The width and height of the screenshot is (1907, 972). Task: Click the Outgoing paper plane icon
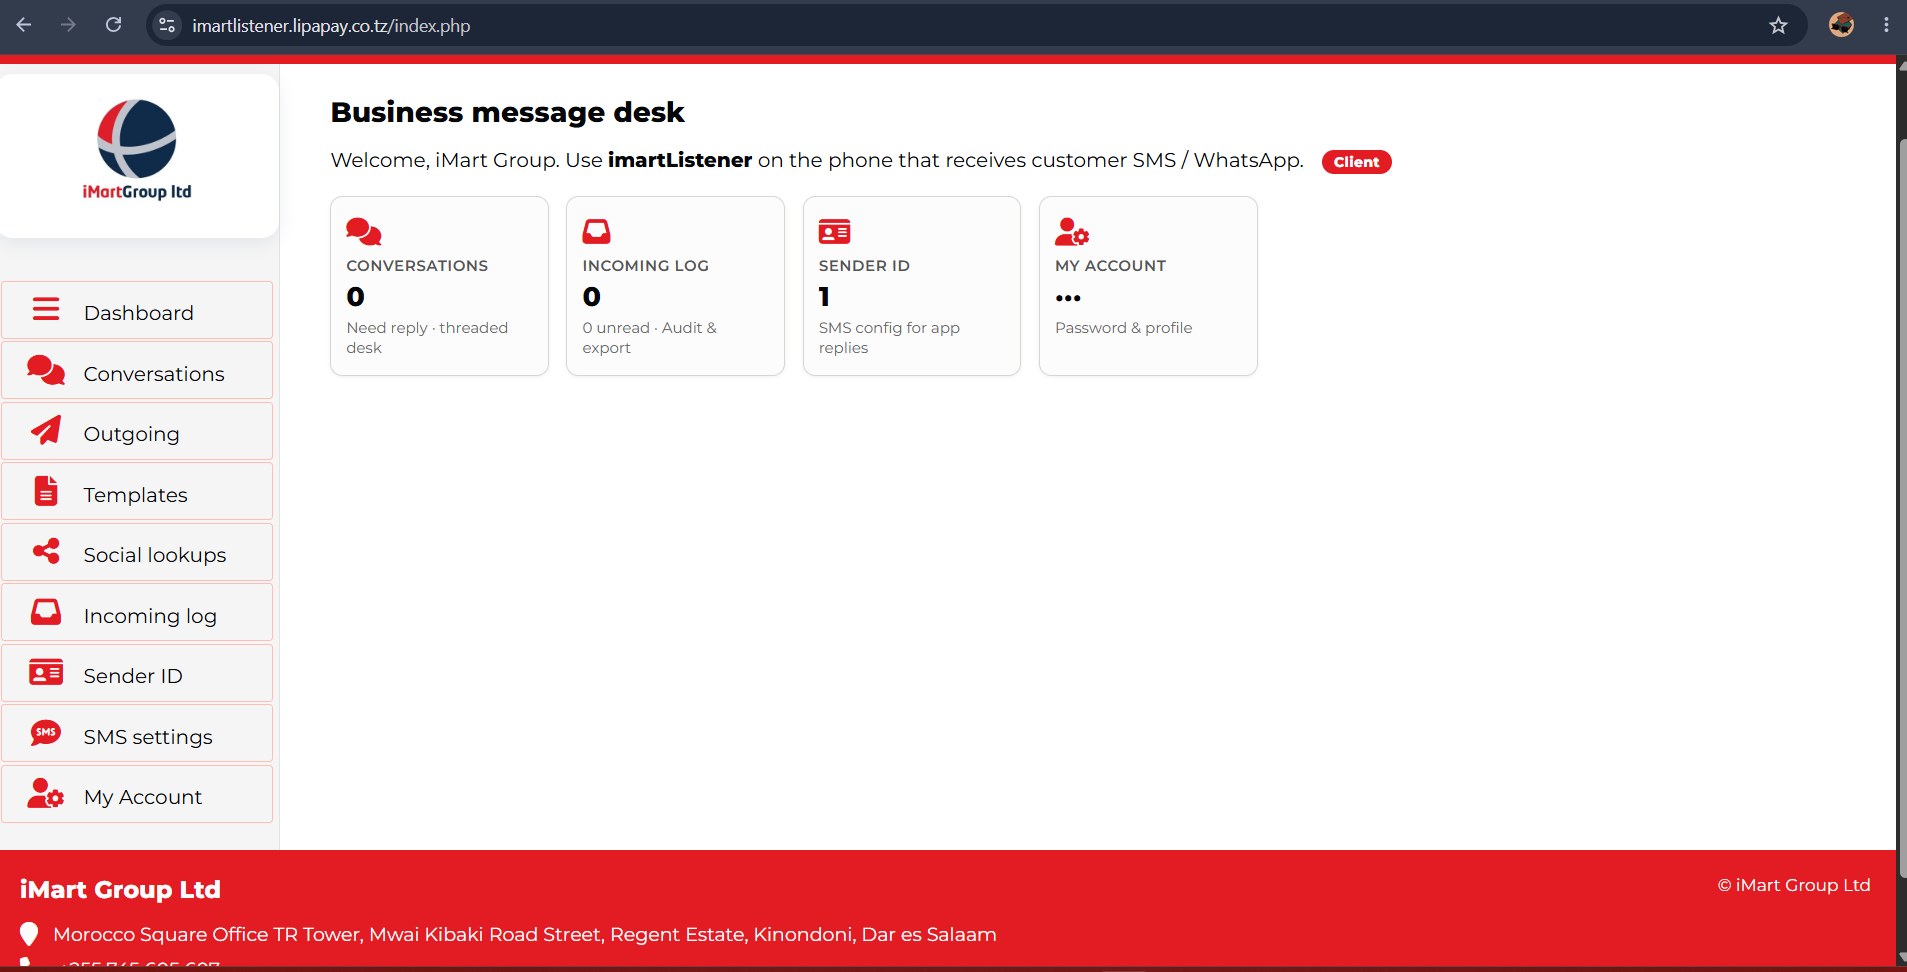pyautogui.click(x=46, y=430)
